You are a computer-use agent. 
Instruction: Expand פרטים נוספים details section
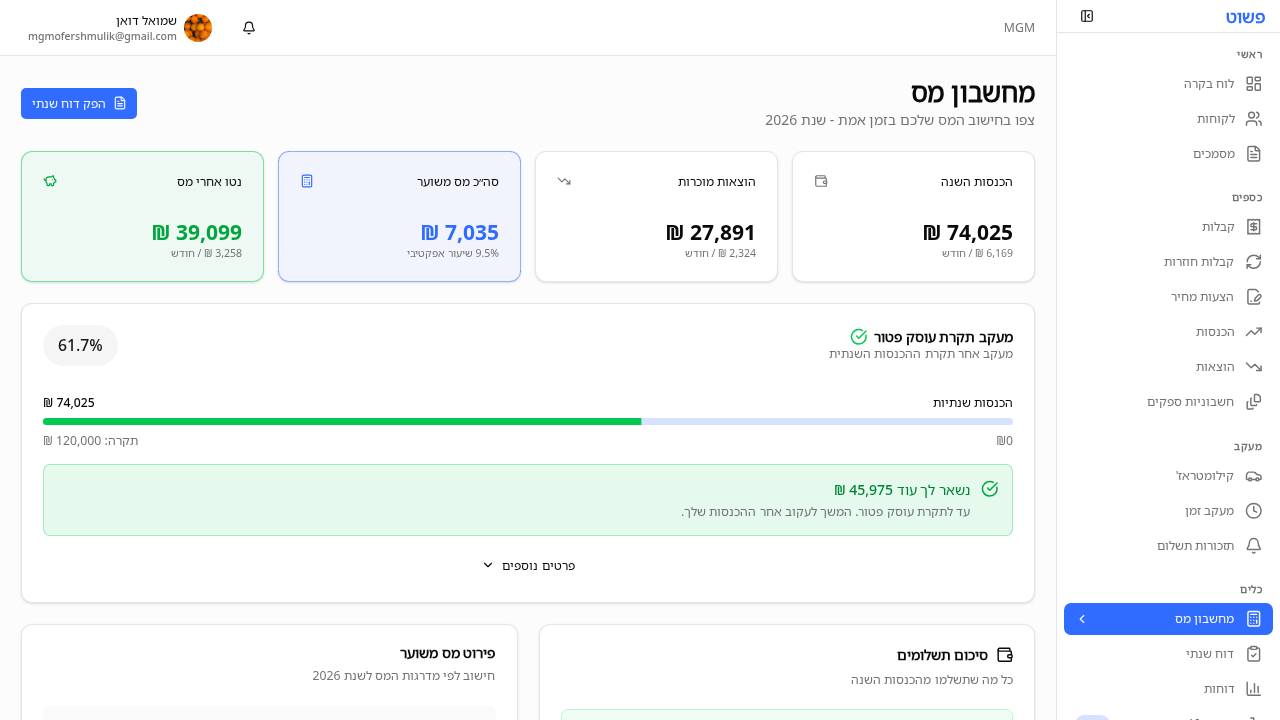click(x=528, y=565)
